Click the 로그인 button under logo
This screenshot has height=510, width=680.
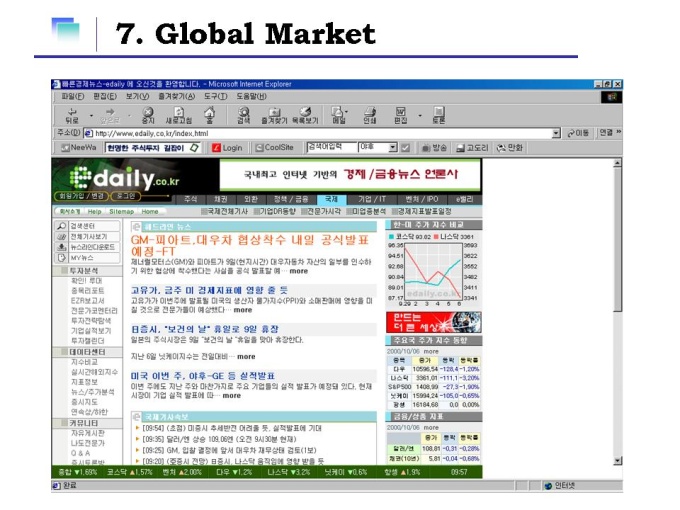126,196
